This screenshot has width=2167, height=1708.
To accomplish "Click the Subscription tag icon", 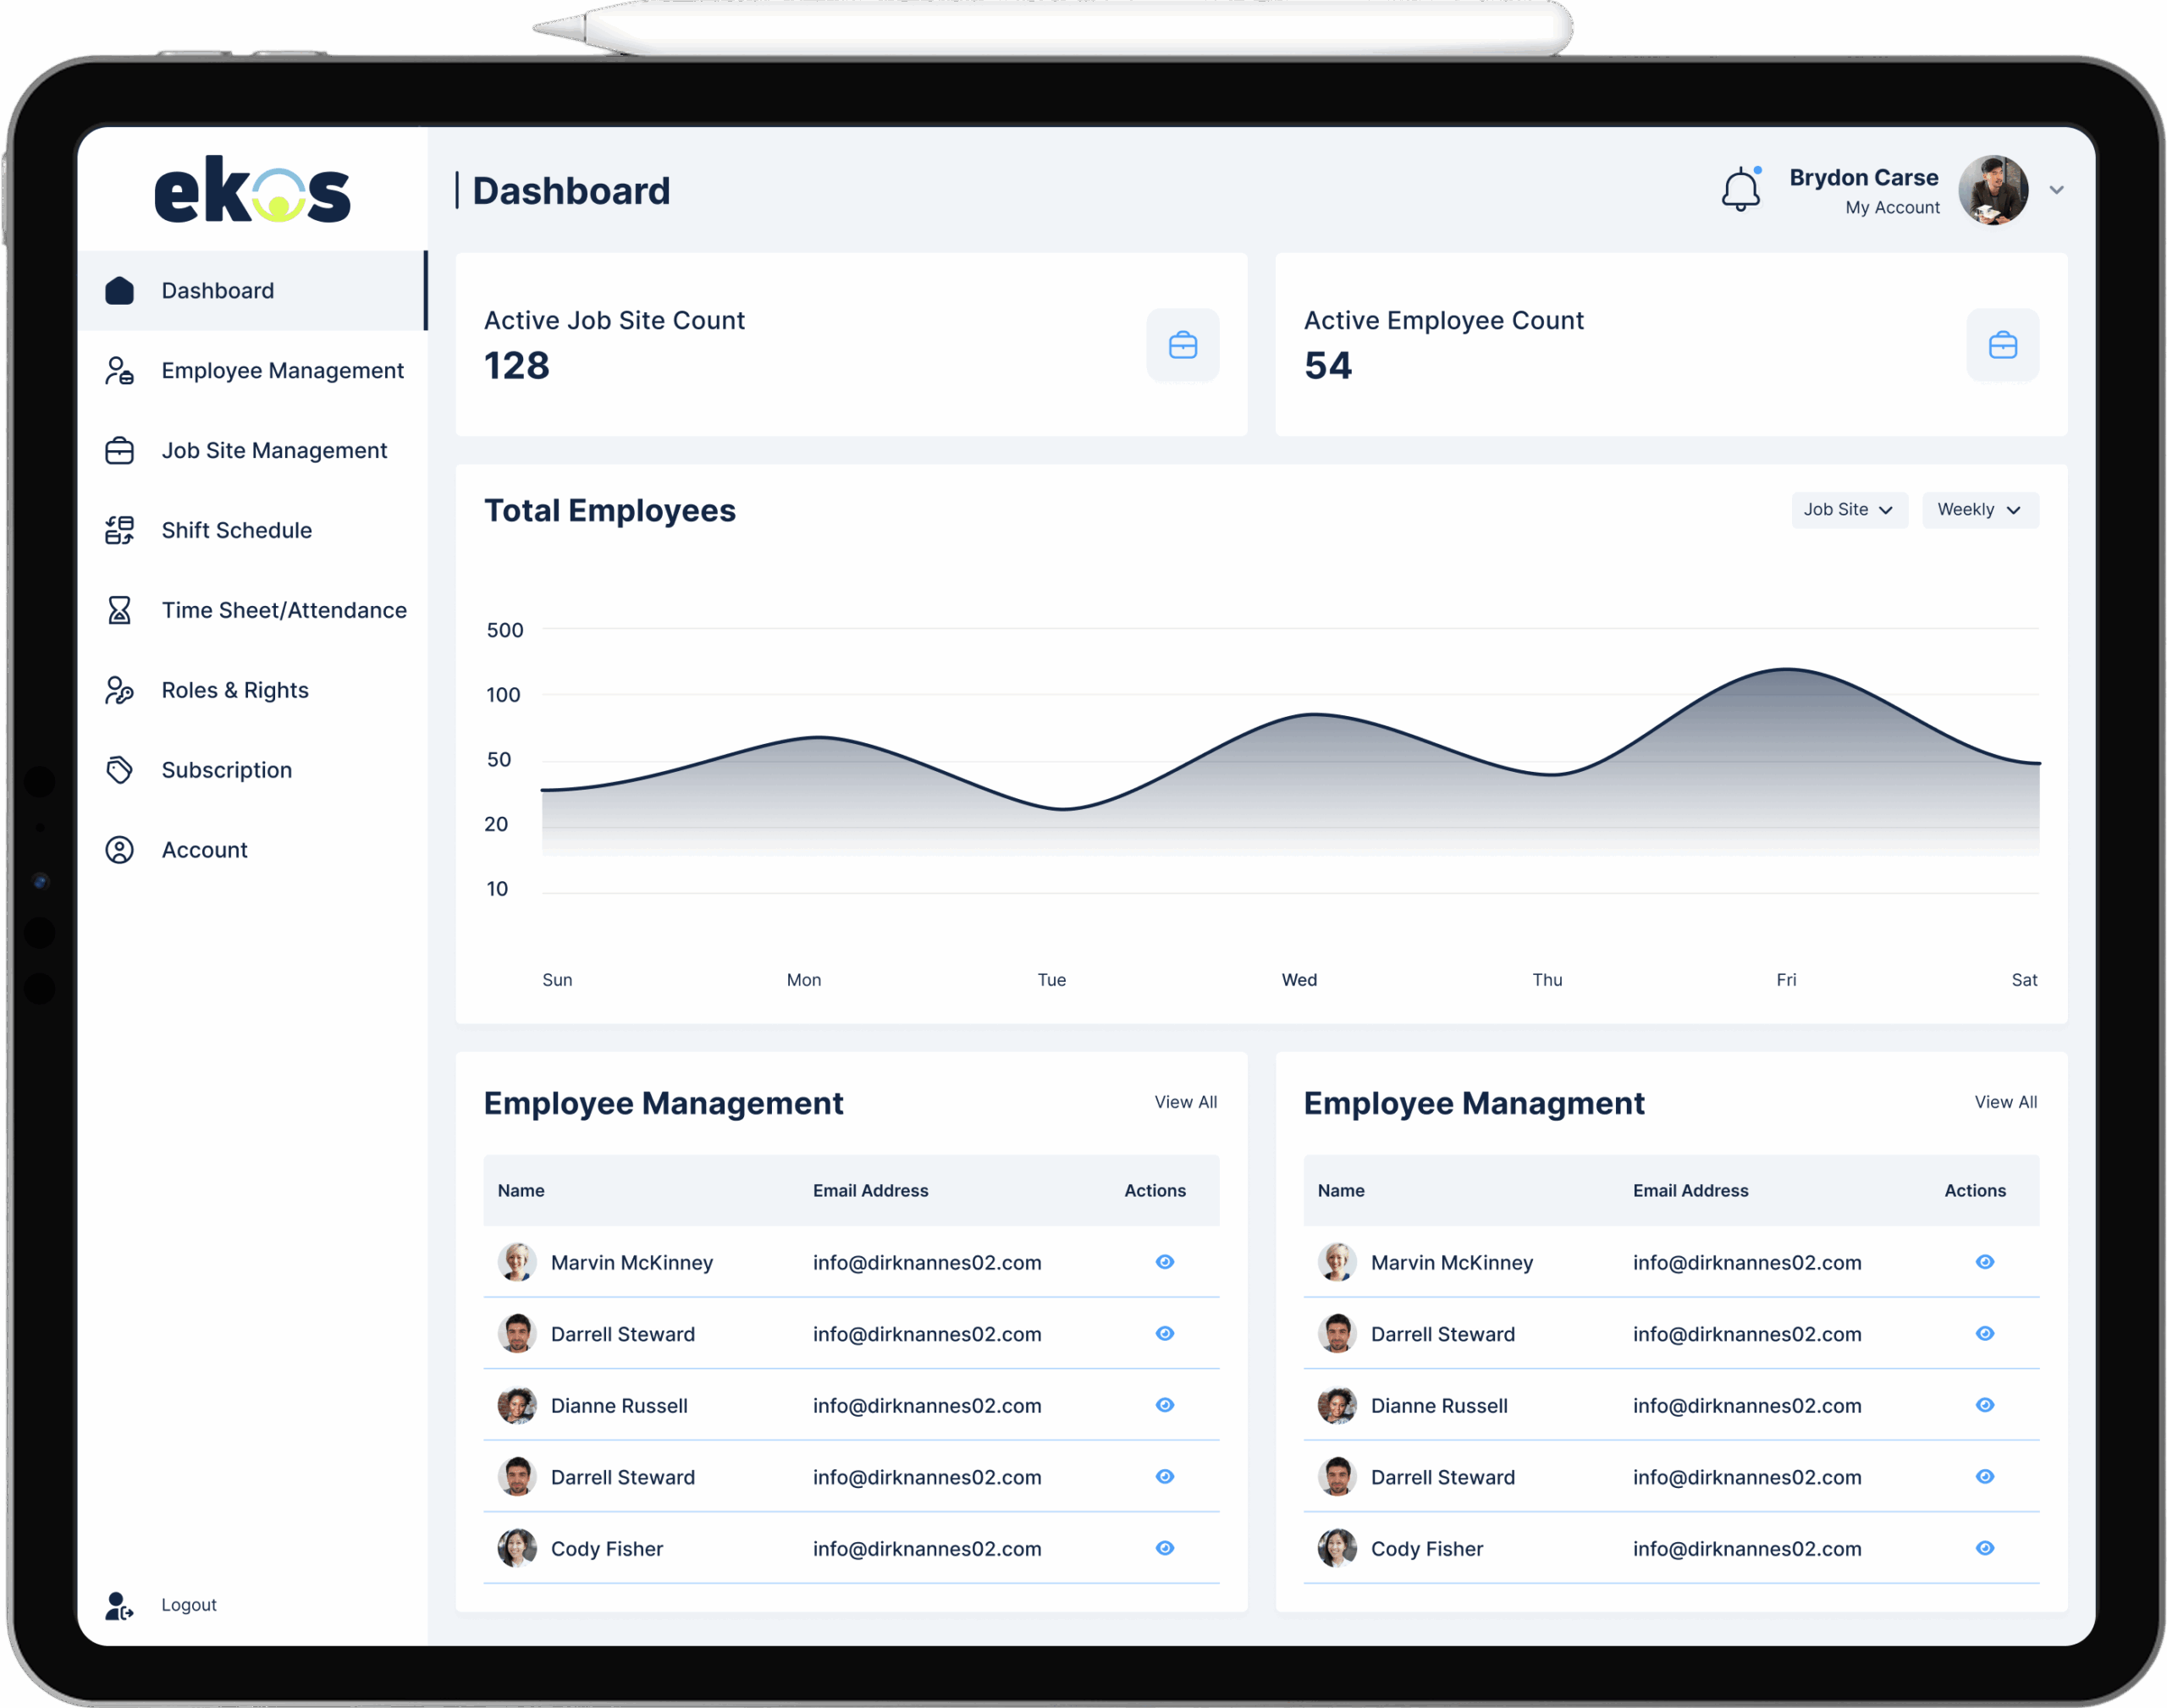I will tap(120, 770).
